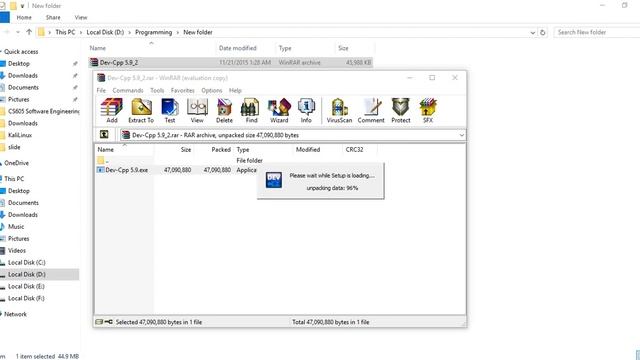Select Network in navigation pane
Viewport: 640px width, 360px height.
[x=15, y=314]
